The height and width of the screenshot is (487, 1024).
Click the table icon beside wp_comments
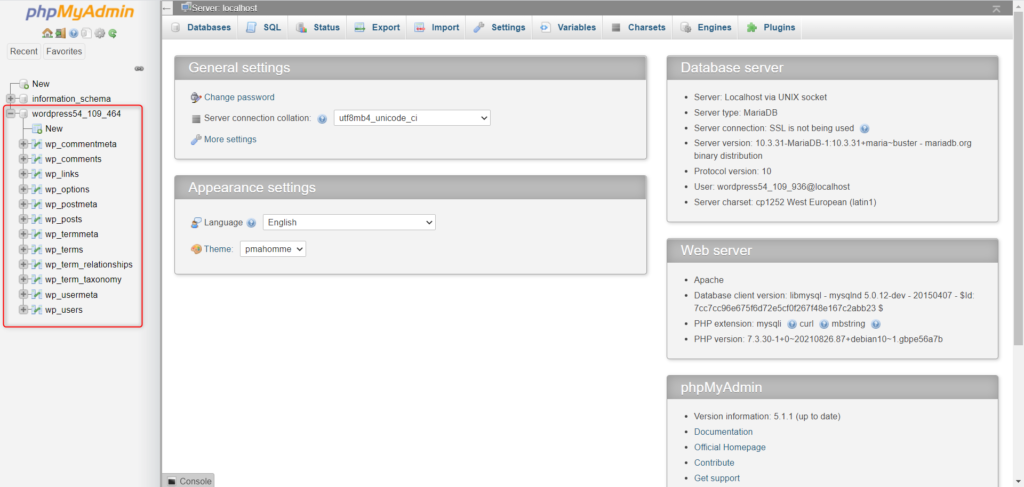(x=37, y=159)
